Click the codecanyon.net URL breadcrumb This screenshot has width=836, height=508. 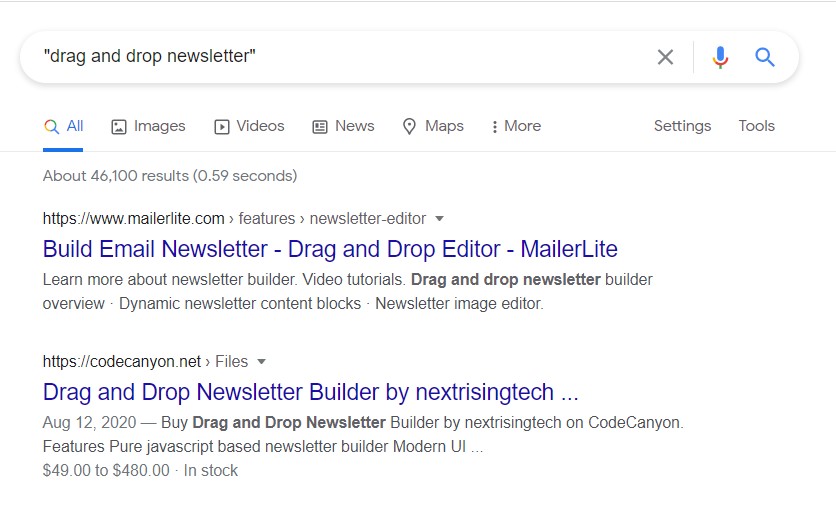tap(121, 362)
